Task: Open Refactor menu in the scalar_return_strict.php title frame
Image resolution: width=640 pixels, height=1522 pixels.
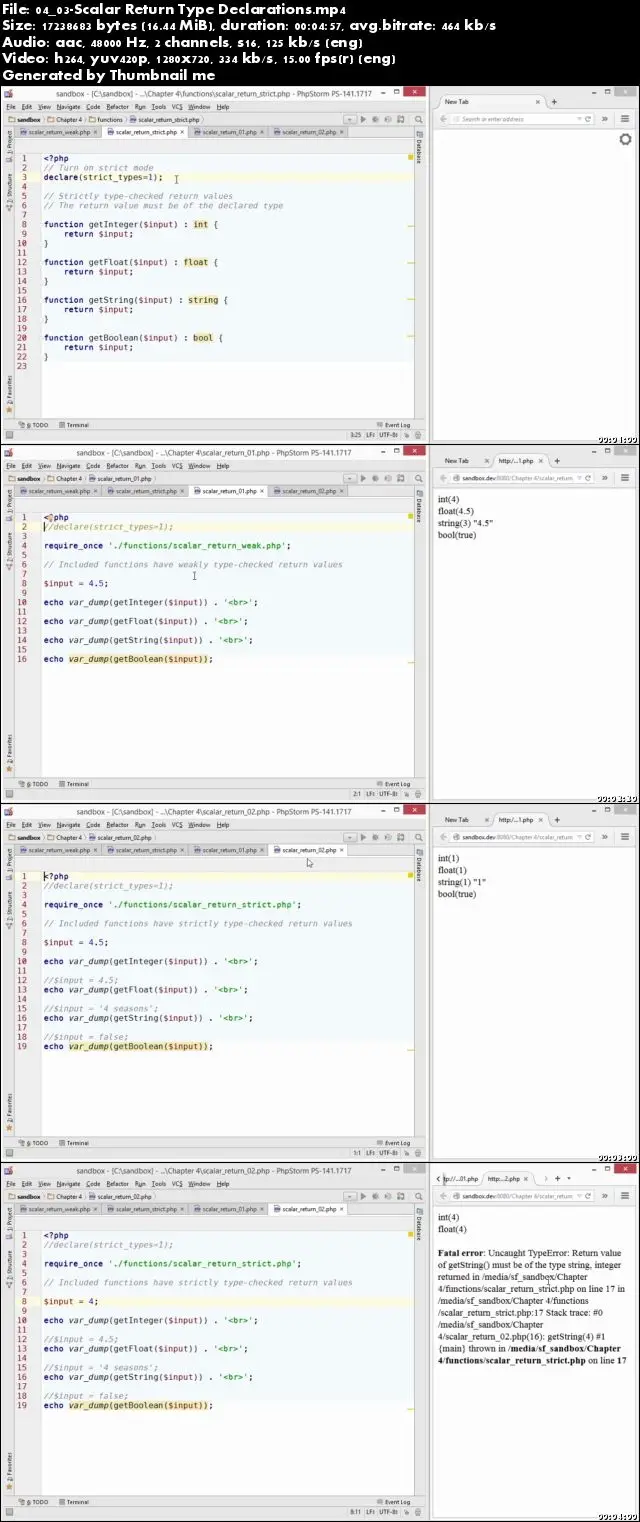Action: (118, 106)
